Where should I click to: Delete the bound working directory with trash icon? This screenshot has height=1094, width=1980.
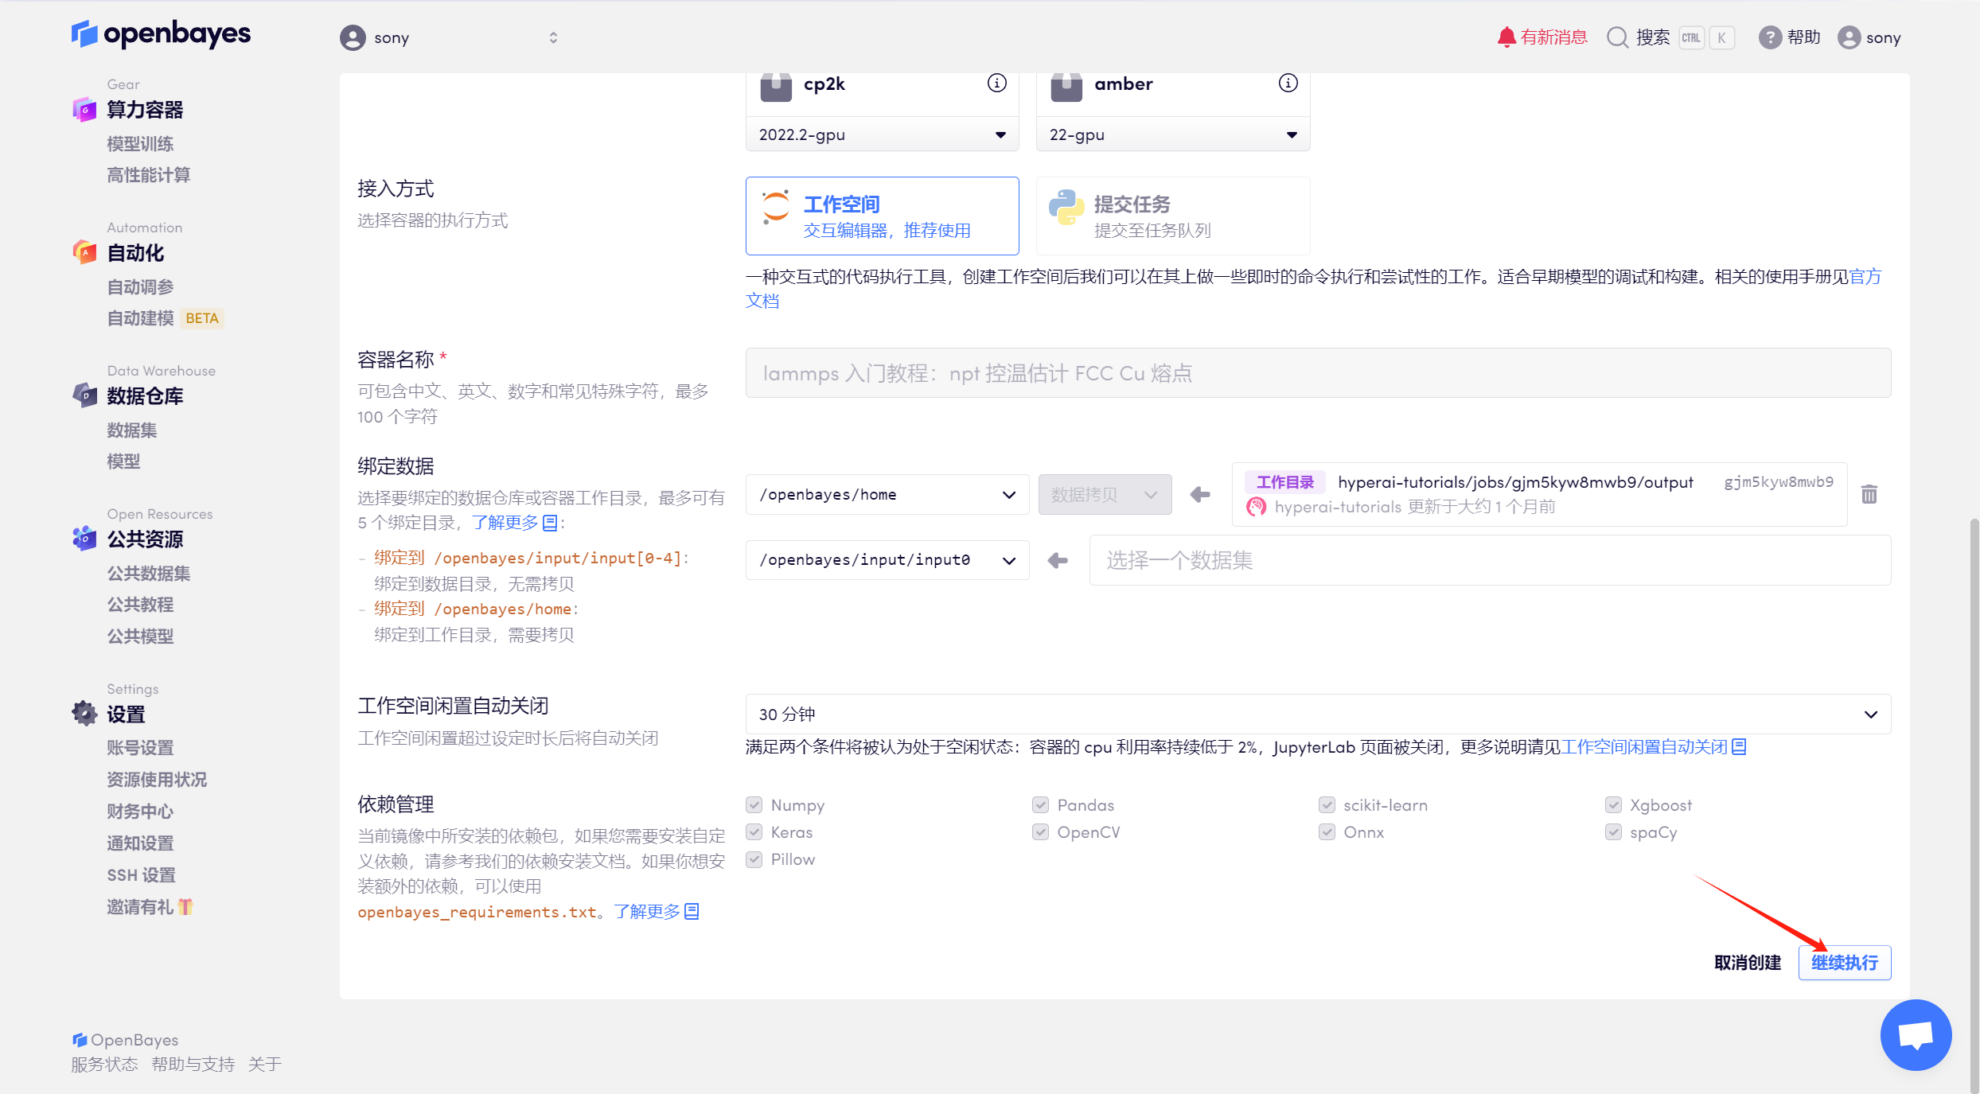[1869, 494]
